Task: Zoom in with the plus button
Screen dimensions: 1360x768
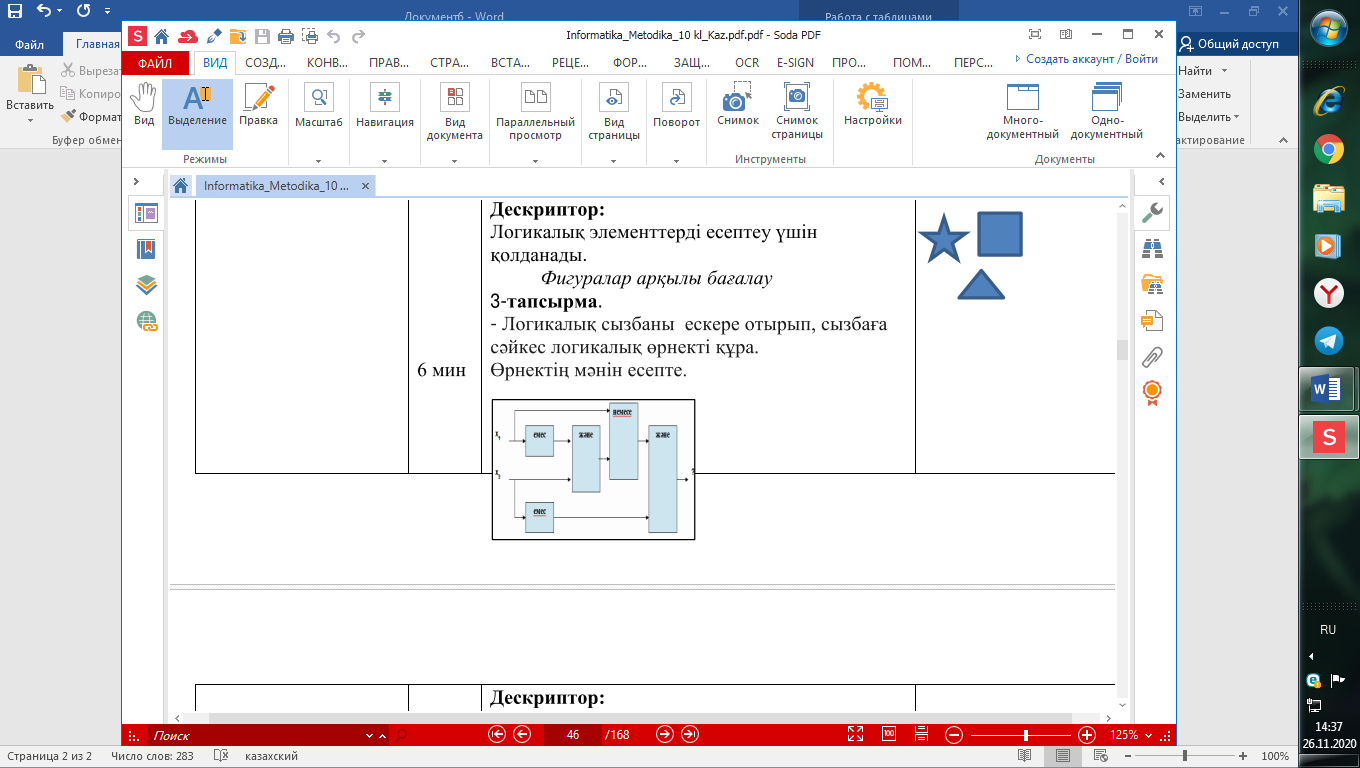Action: [x=1087, y=735]
